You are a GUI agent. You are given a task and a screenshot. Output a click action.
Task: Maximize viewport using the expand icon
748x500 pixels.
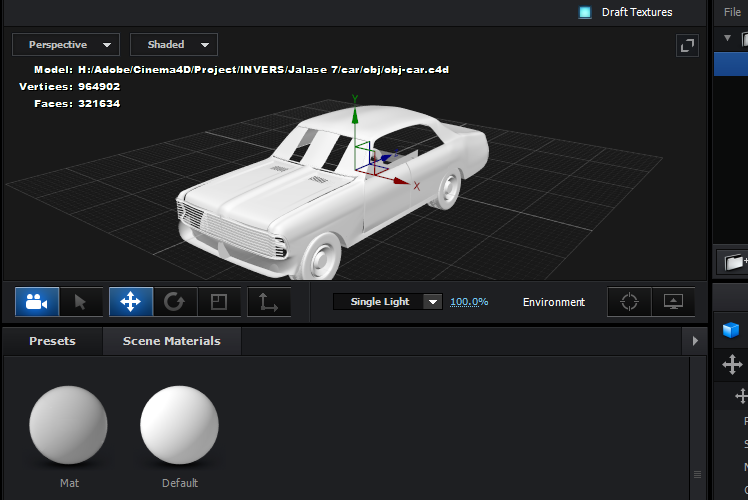[x=687, y=45]
